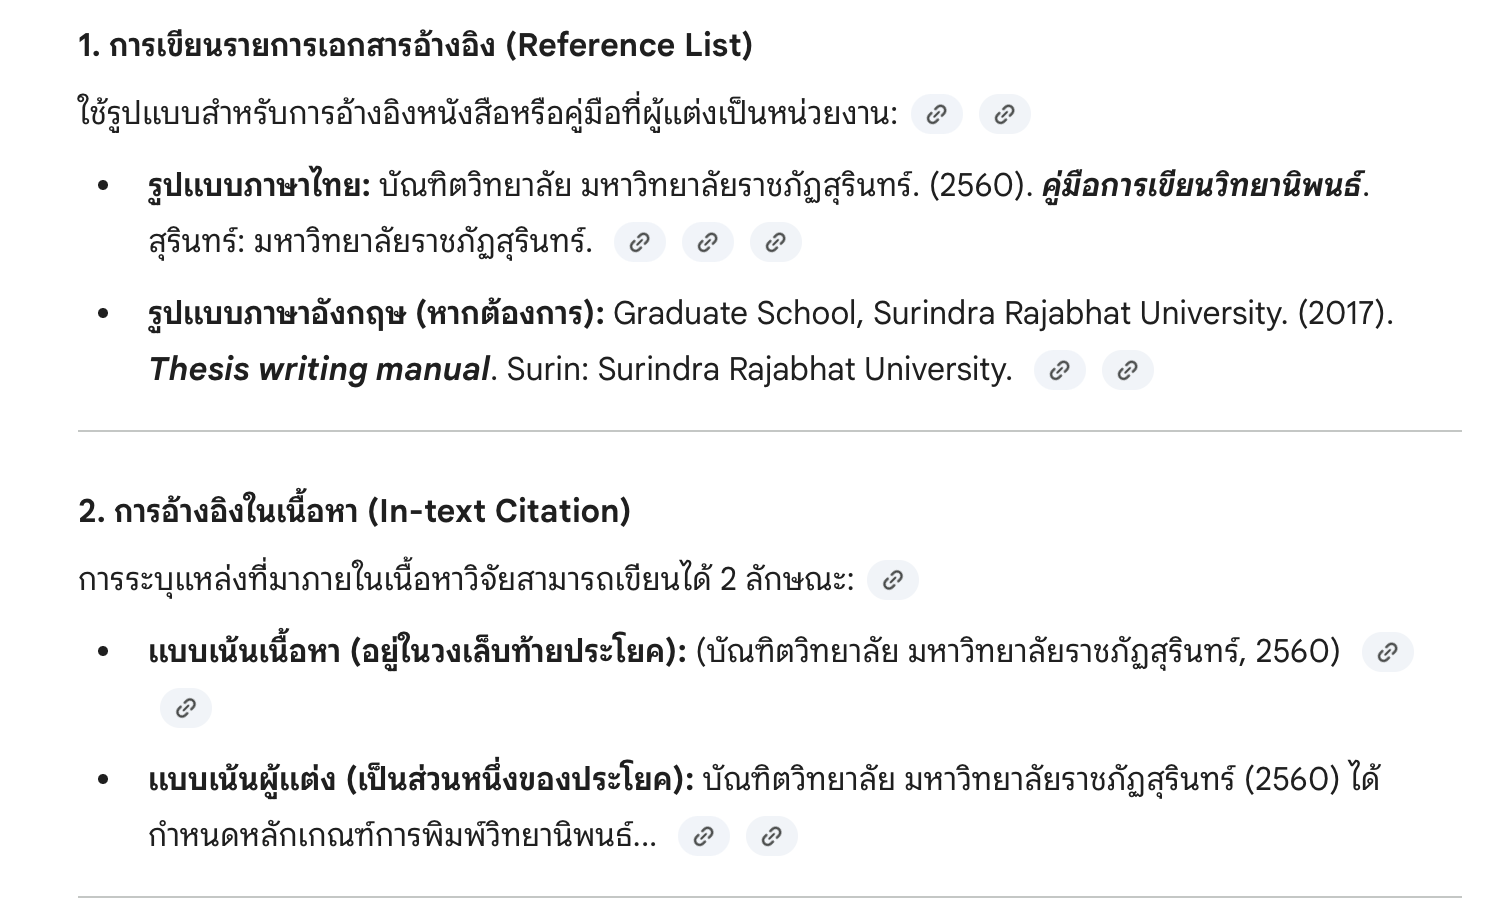Click first link icon after the 'หน่วยงาน:' sentence
The width and height of the screenshot is (1506, 924).
(x=936, y=114)
